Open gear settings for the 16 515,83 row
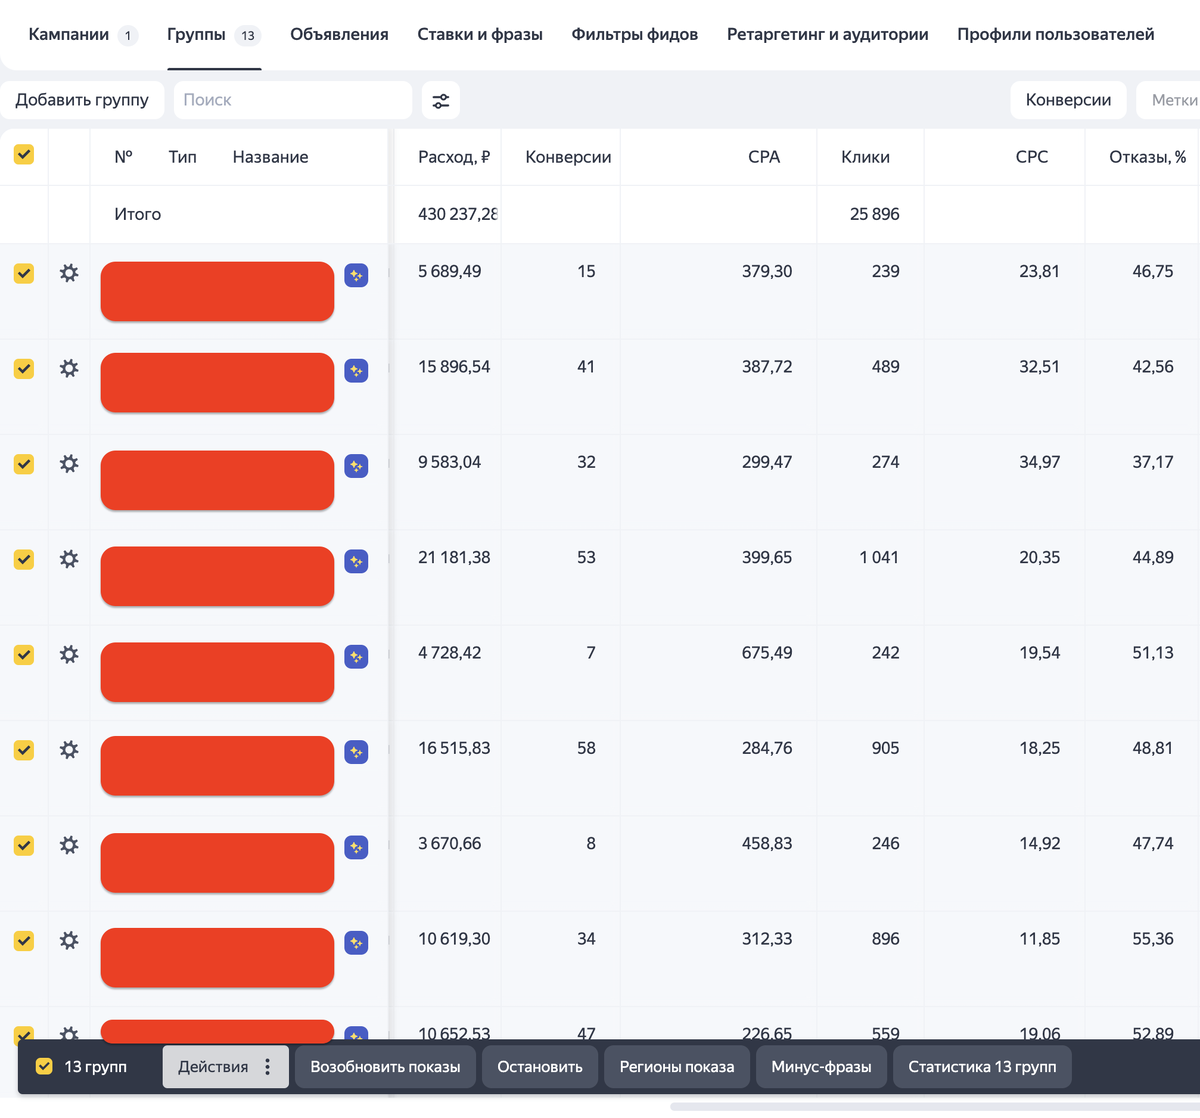Image resolution: width=1200 pixels, height=1118 pixels. pyautogui.click(x=69, y=750)
